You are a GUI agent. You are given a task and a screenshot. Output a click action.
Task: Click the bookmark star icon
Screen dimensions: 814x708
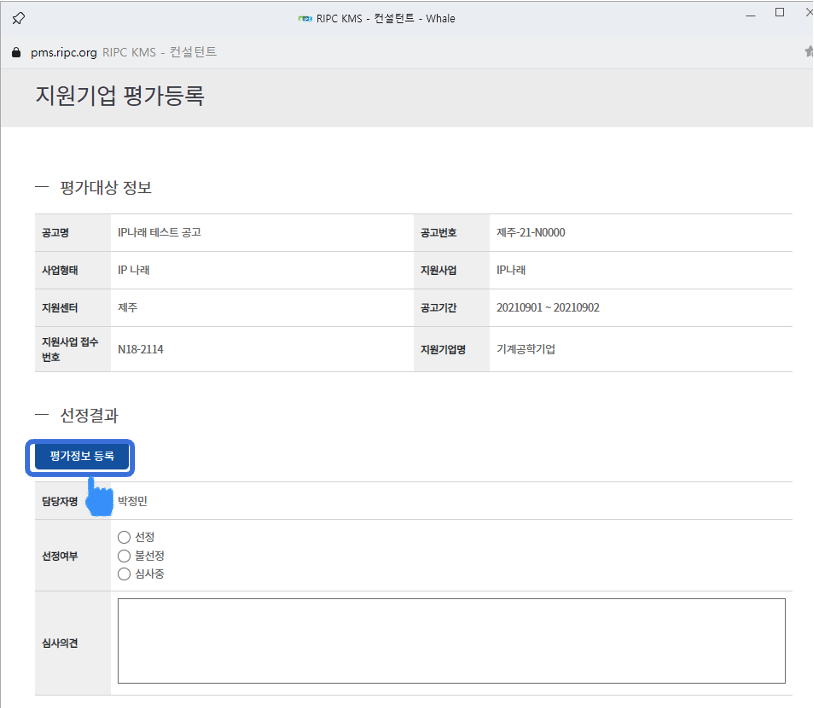(x=808, y=52)
